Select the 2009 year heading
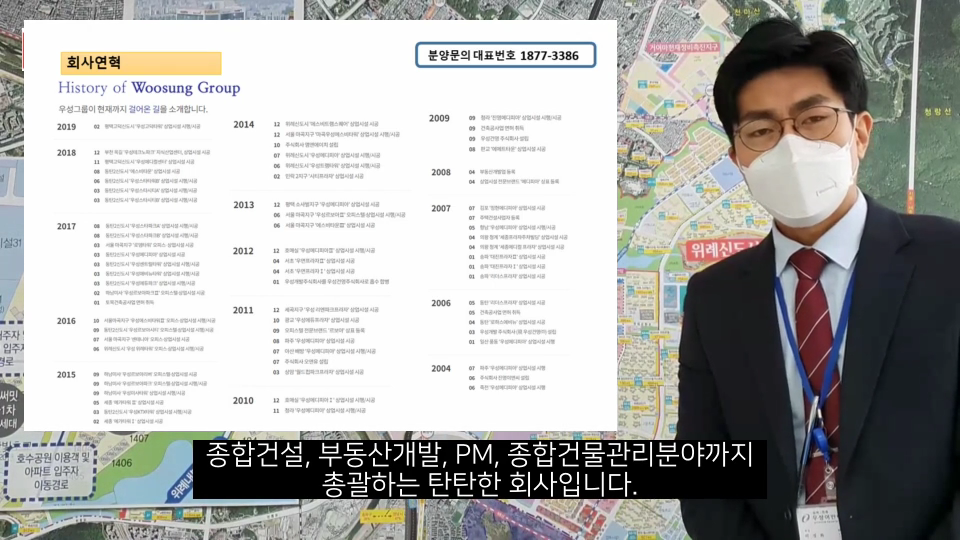This screenshot has height=540, width=960. pyautogui.click(x=439, y=119)
